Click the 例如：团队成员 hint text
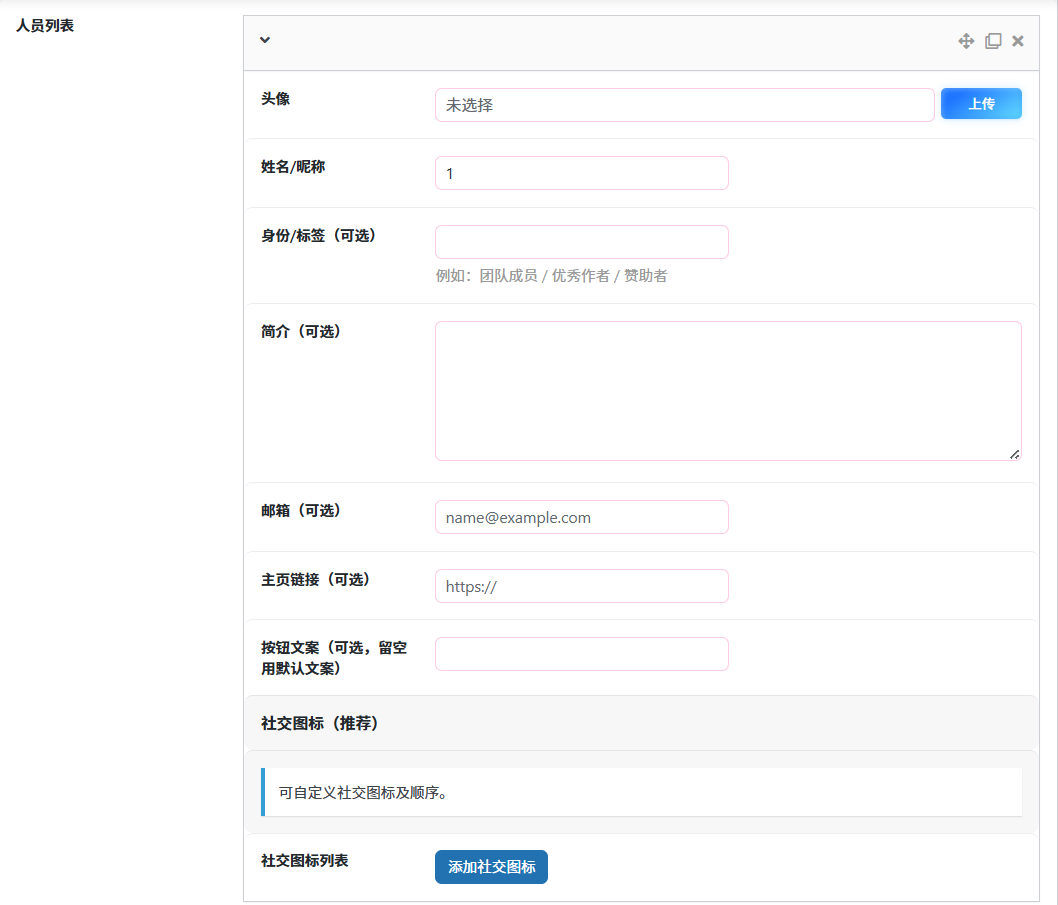 pyautogui.click(x=551, y=276)
